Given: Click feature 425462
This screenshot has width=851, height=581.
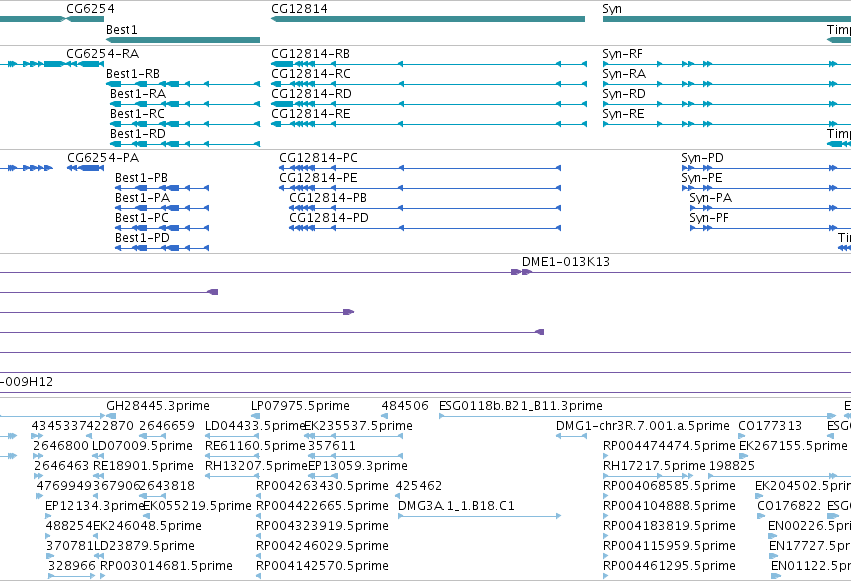Looking at the screenshot, I should click(x=418, y=486).
